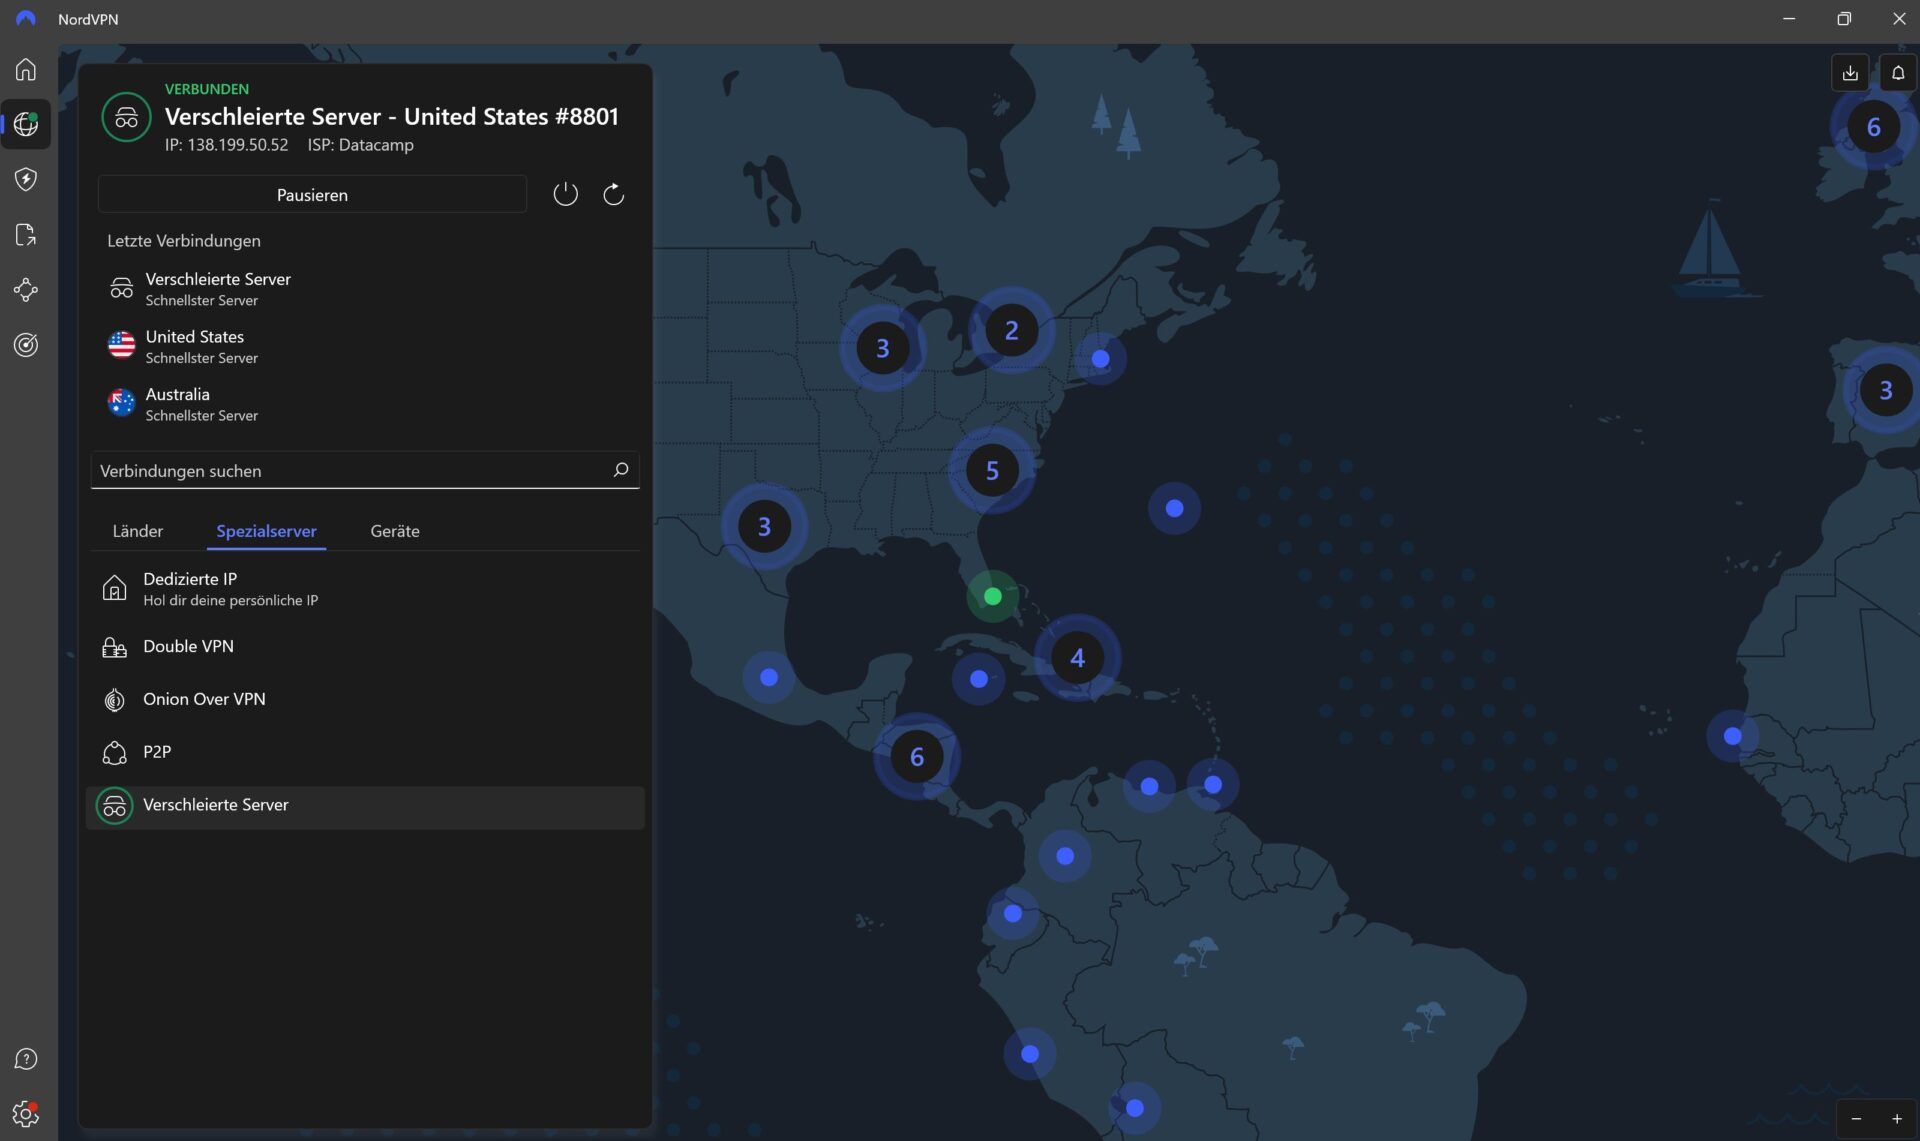The image size is (1920, 1141).
Task: Select the Spezialserver tab
Action: 266,531
